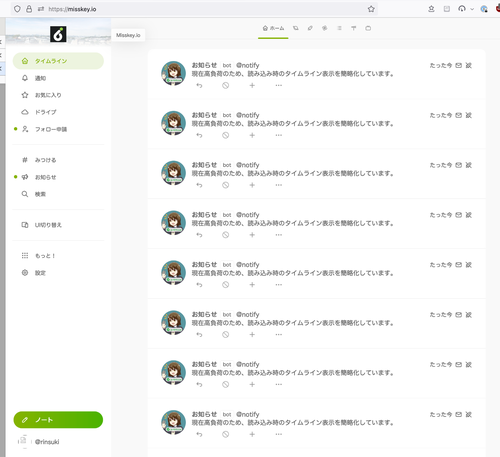This screenshot has width=500, height=457.
Task: Click the cloud icon beside ドライブ
Action: coord(25,112)
